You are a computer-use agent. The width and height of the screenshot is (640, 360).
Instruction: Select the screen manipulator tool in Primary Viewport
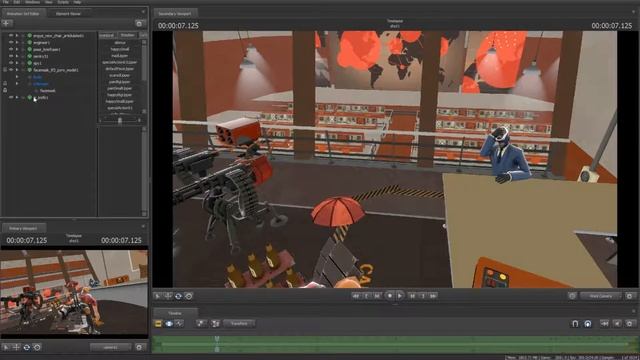pos(37,347)
